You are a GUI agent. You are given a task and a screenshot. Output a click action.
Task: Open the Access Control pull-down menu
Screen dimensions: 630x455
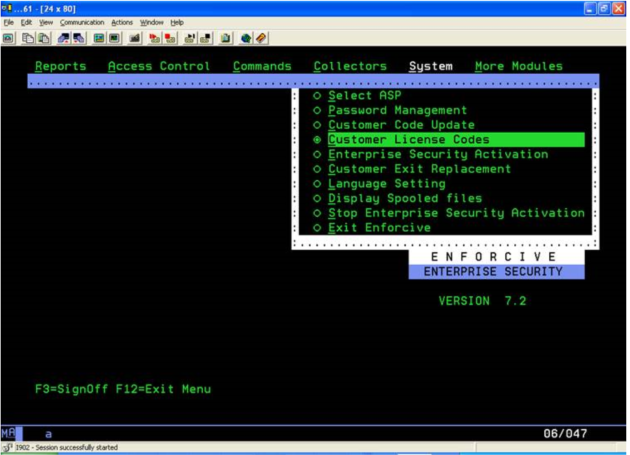click(159, 66)
